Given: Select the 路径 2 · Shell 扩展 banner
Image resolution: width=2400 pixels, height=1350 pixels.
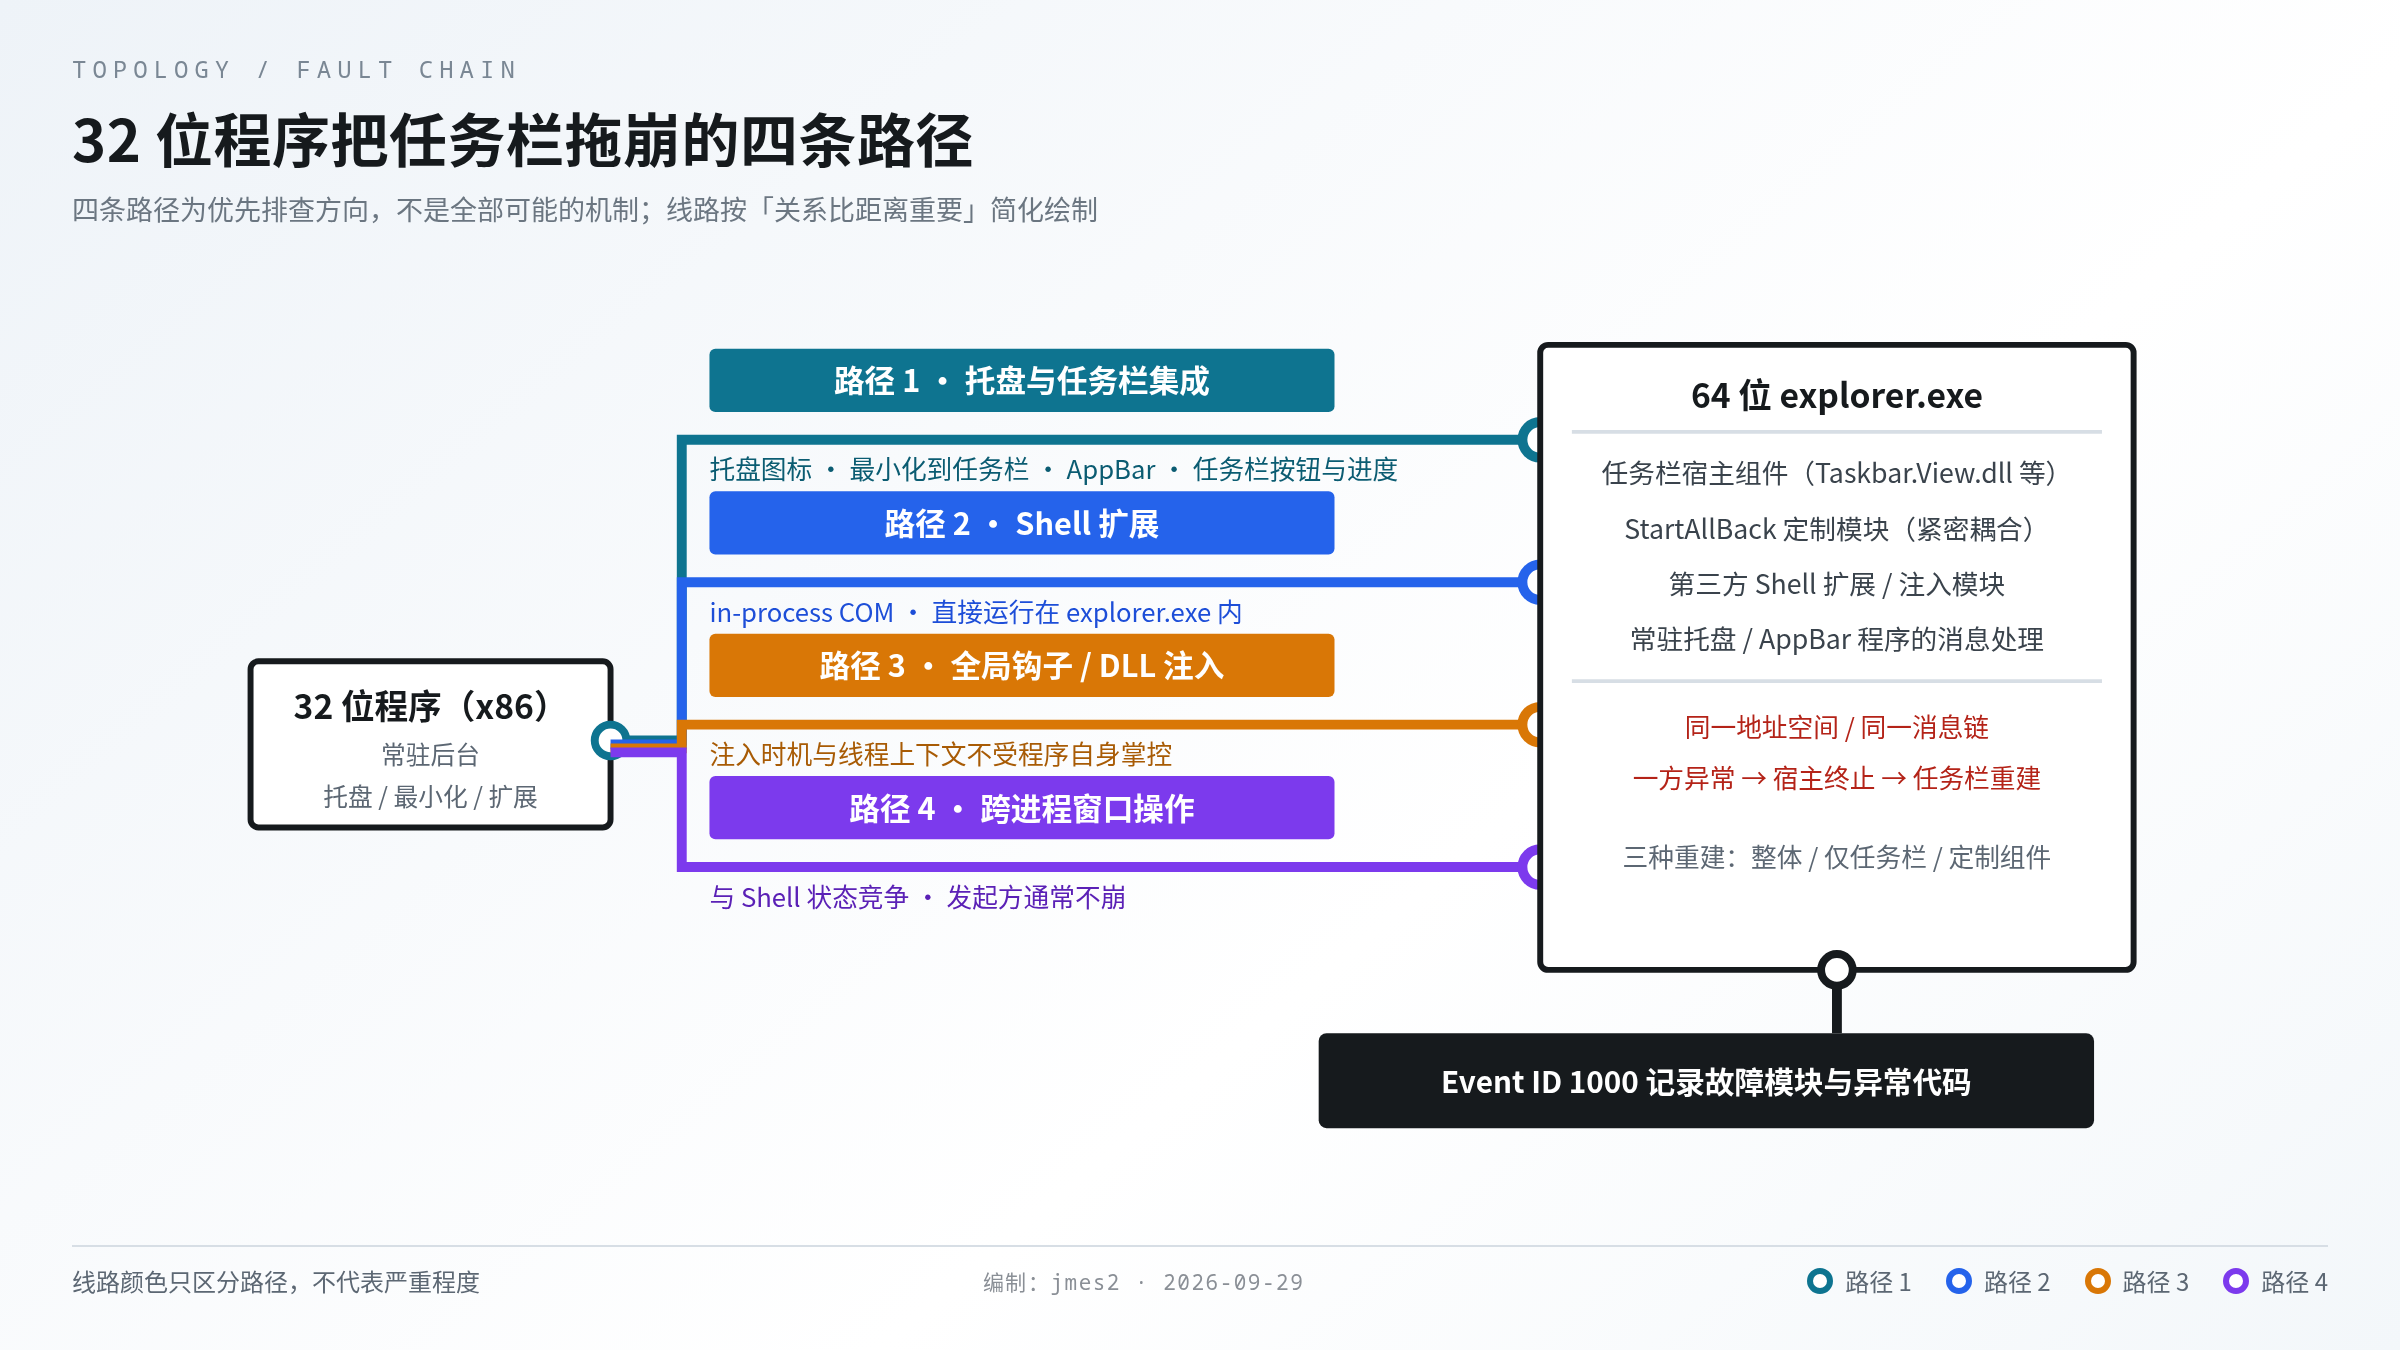Looking at the screenshot, I should point(1021,523).
